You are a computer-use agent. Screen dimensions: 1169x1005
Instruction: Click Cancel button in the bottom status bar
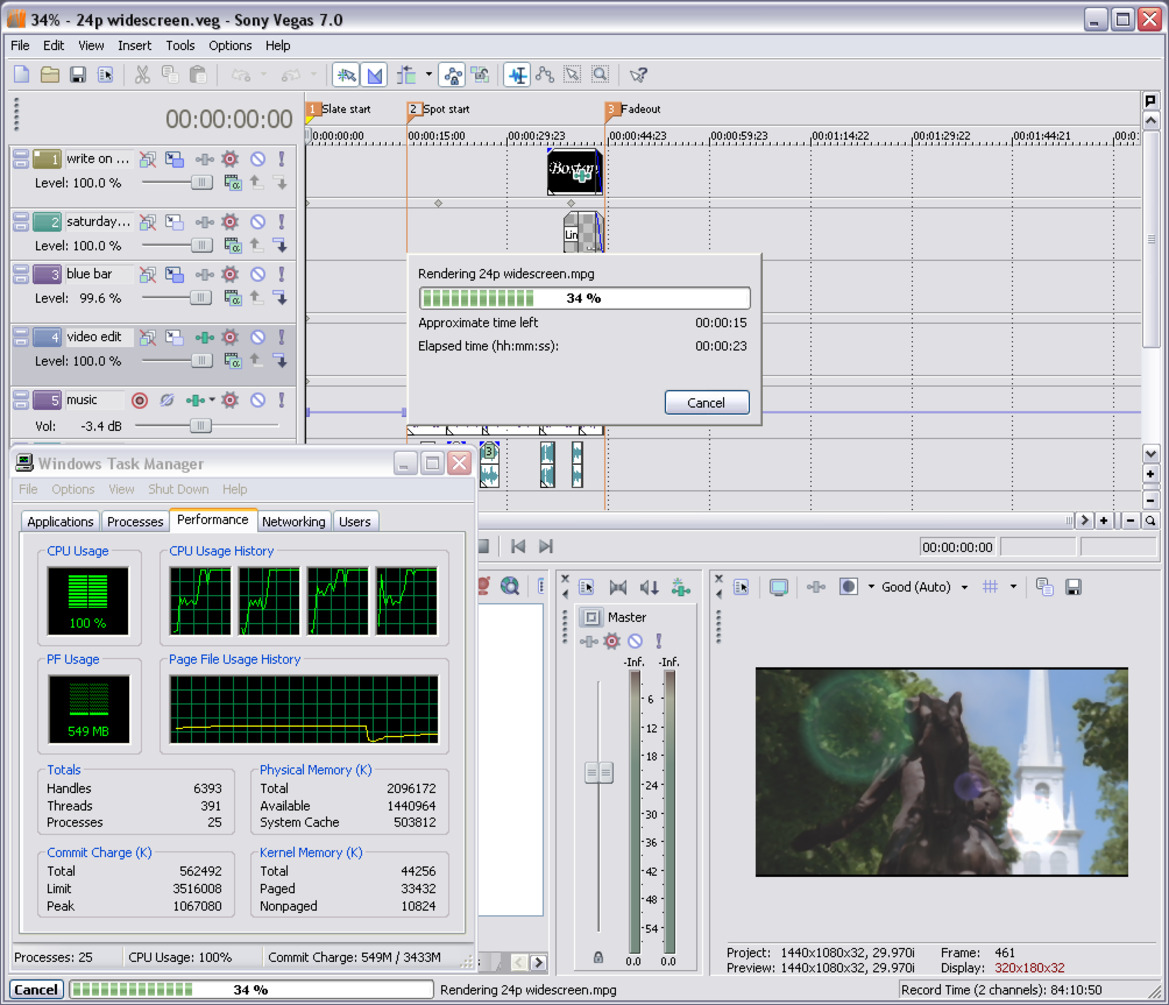point(36,989)
